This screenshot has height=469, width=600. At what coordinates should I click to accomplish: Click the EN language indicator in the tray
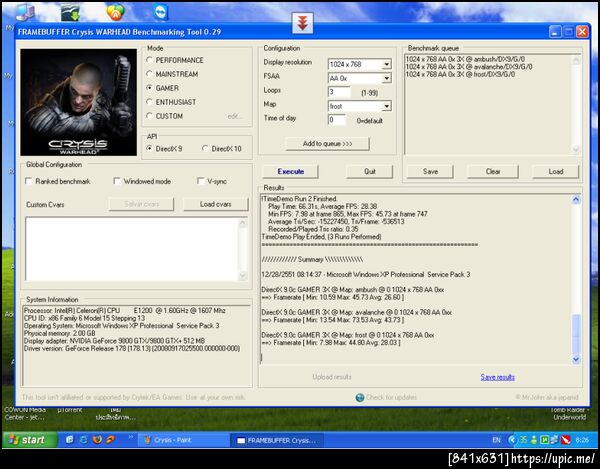click(x=496, y=440)
